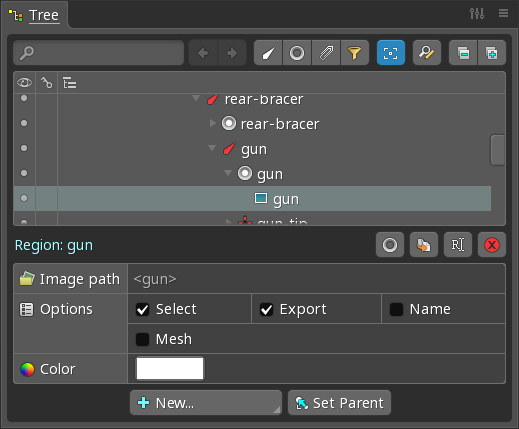
Task: Expand all tree nodes
Action: pyautogui.click(x=492, y=53)
